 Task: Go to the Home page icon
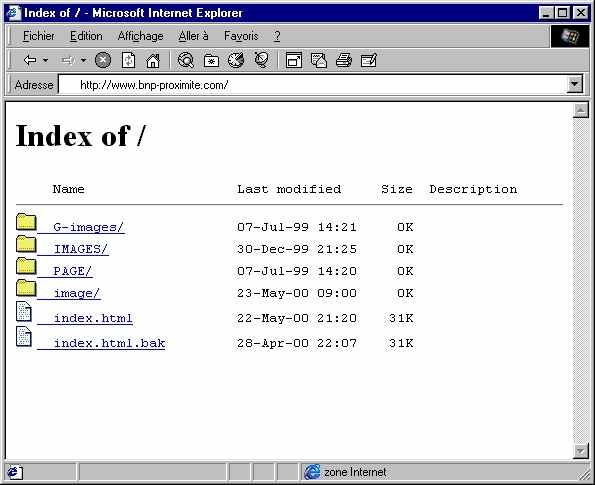click(153, 60)
